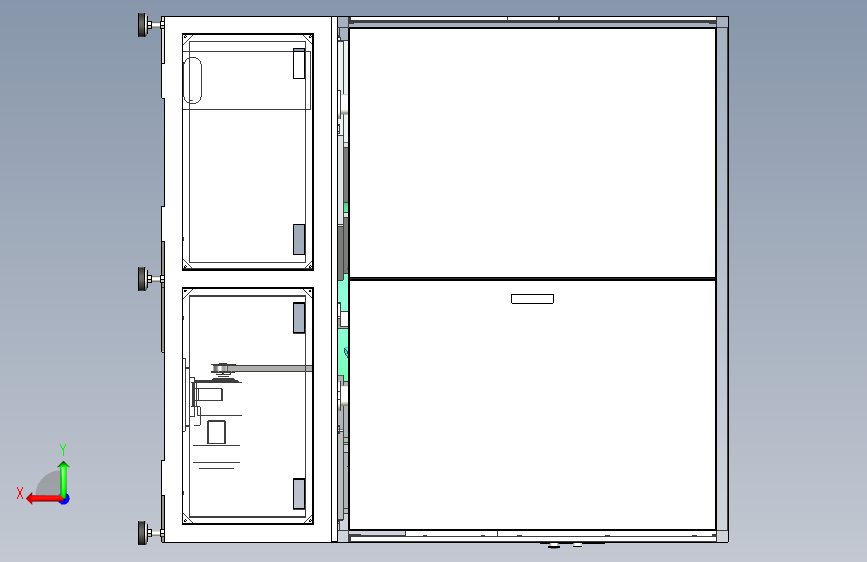Select the bottom-left leveling foot of the cabinet
867x562 pixels.
pos(150,533)
